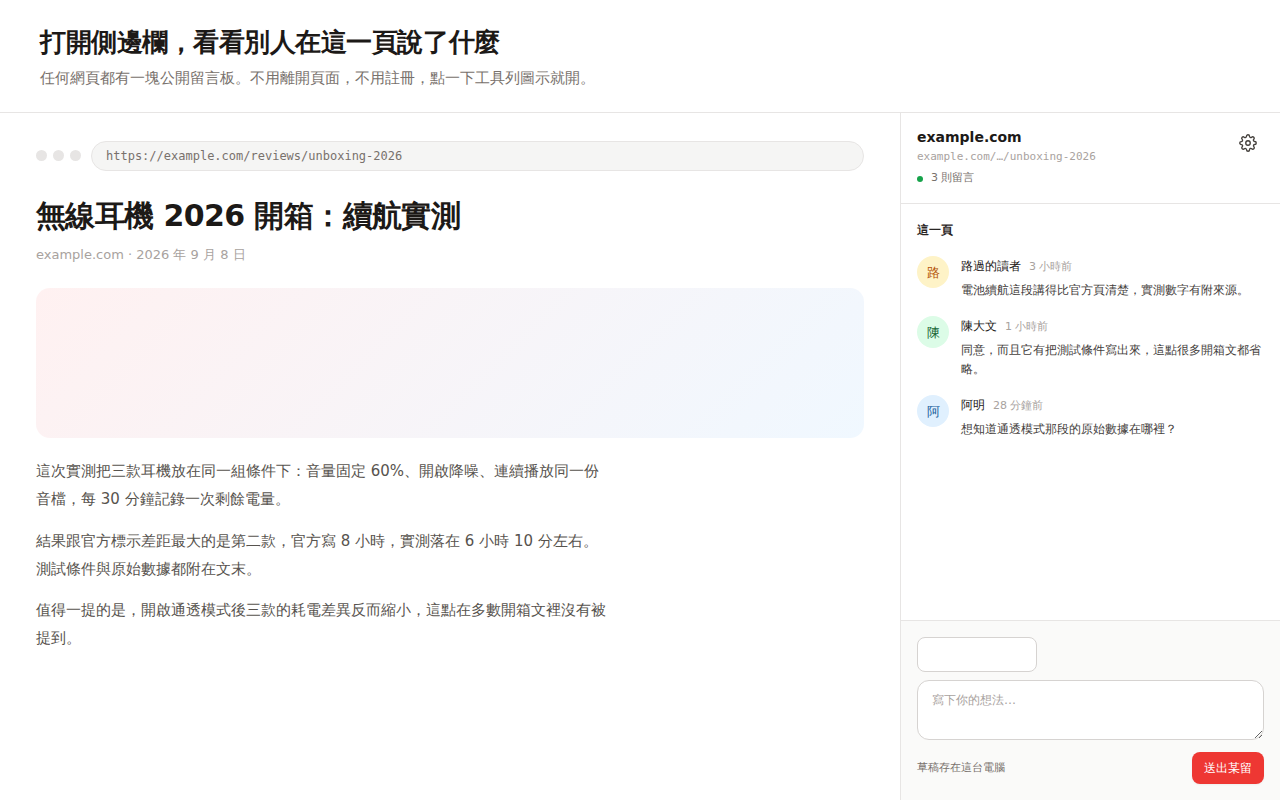Click the green online status dot
The width and height of the screenshot is (1280, 800).
click(x=920, y=178)
